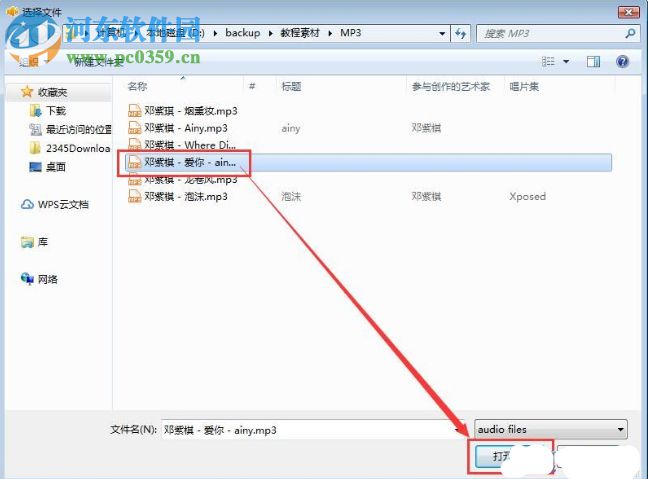Click the 泡沫 title cell
The height and width of the screenshot is (479, 648).
(291, 196)
